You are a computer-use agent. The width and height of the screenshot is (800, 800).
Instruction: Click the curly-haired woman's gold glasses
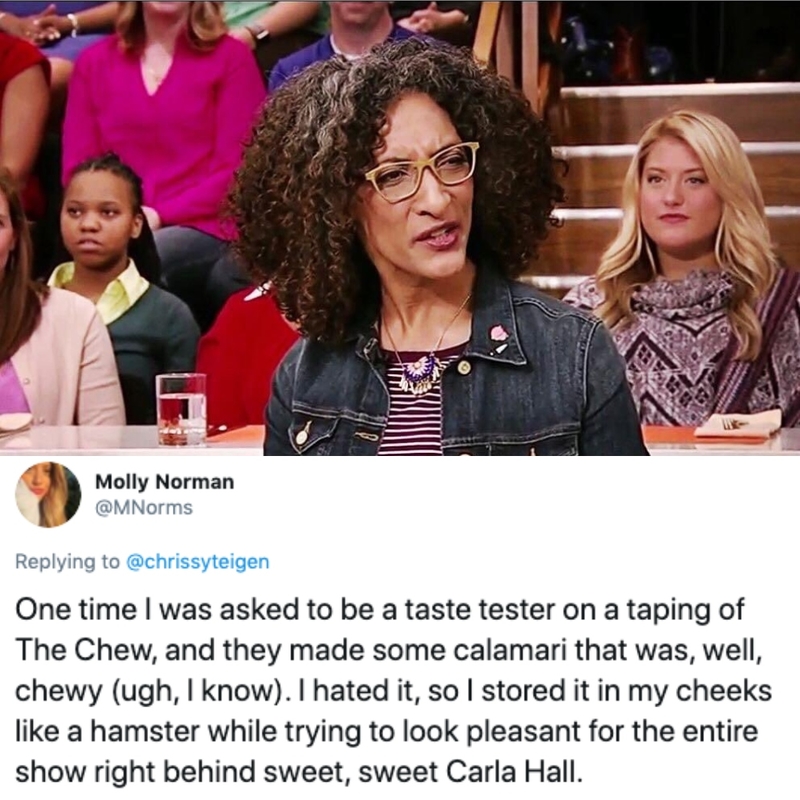coord(422,172)
